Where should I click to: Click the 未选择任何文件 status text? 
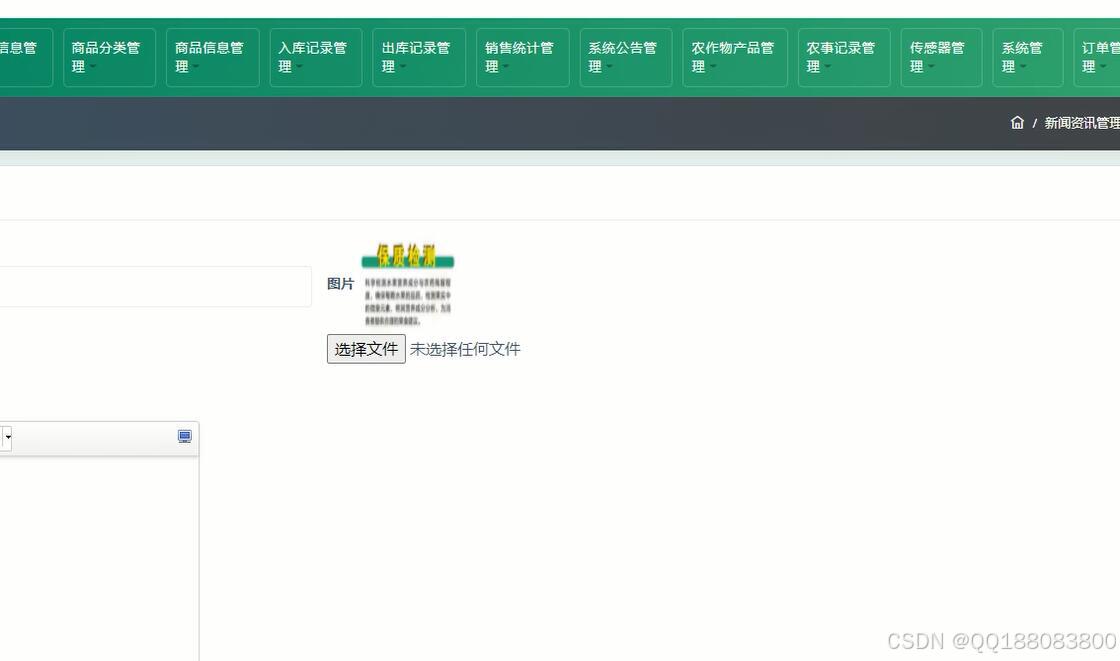466,349
